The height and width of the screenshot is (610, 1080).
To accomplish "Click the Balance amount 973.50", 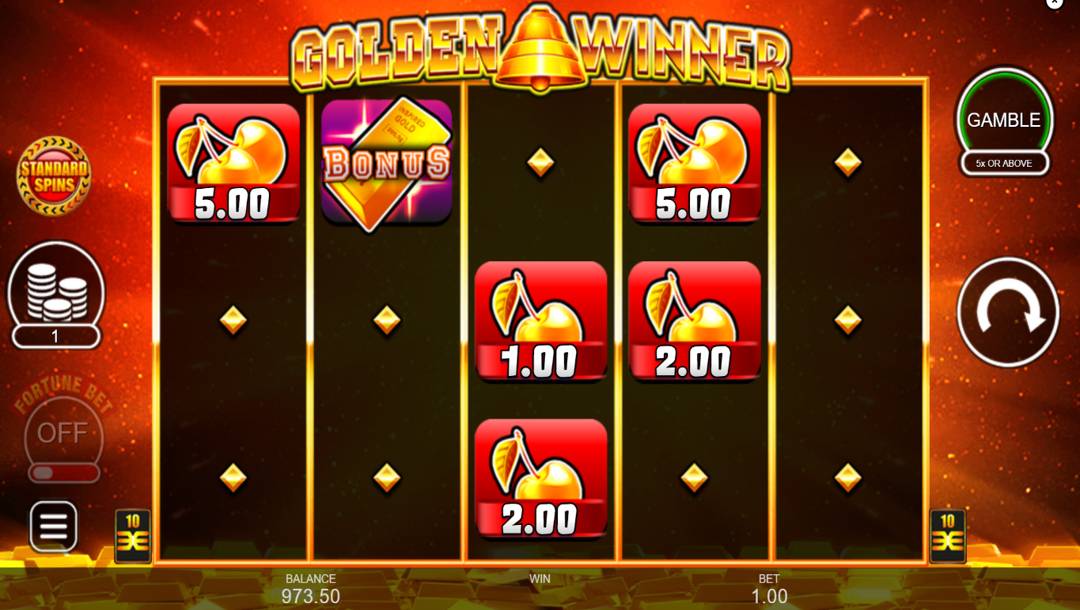I will tap(311, 596).
